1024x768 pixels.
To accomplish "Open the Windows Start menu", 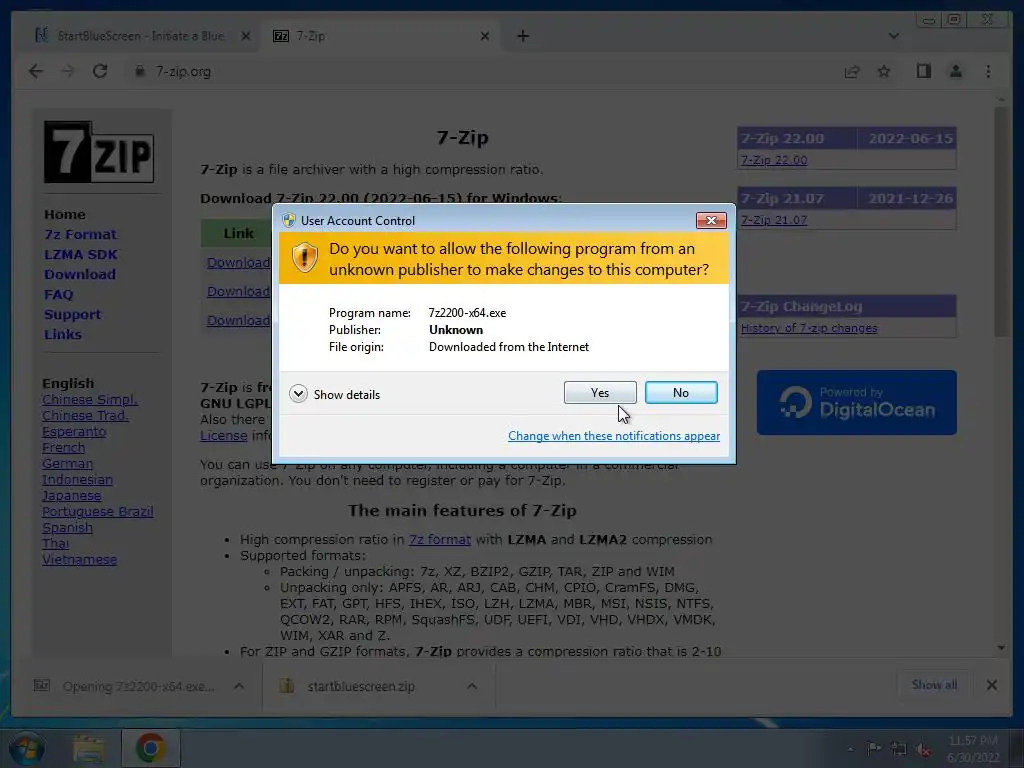I will pyautogui.click(x=26, y=748).
